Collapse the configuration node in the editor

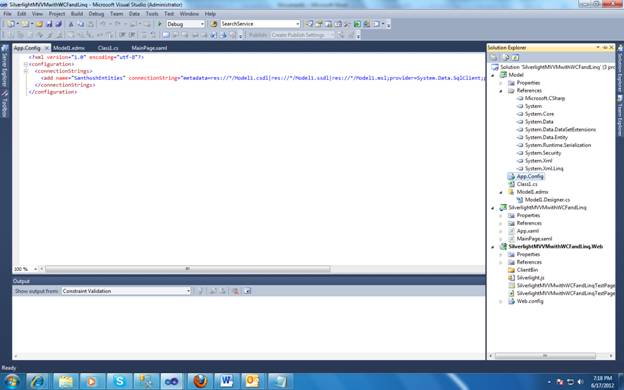pyautogui.click(x=25, y=64)
